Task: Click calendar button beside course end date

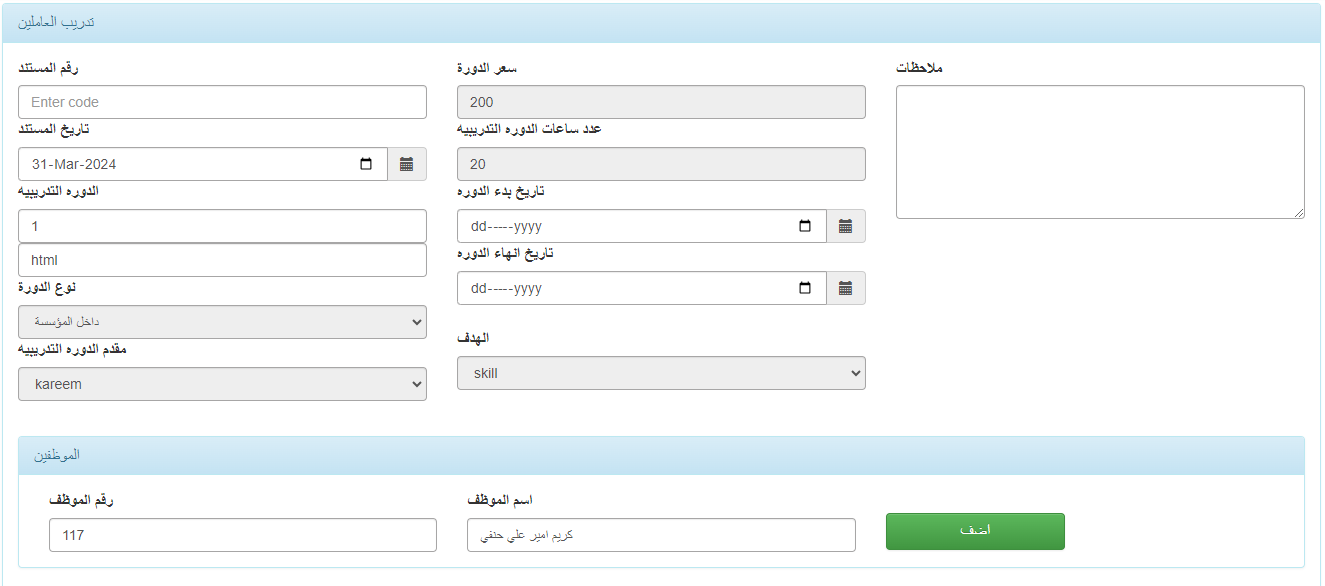Action: coord(845,289)
